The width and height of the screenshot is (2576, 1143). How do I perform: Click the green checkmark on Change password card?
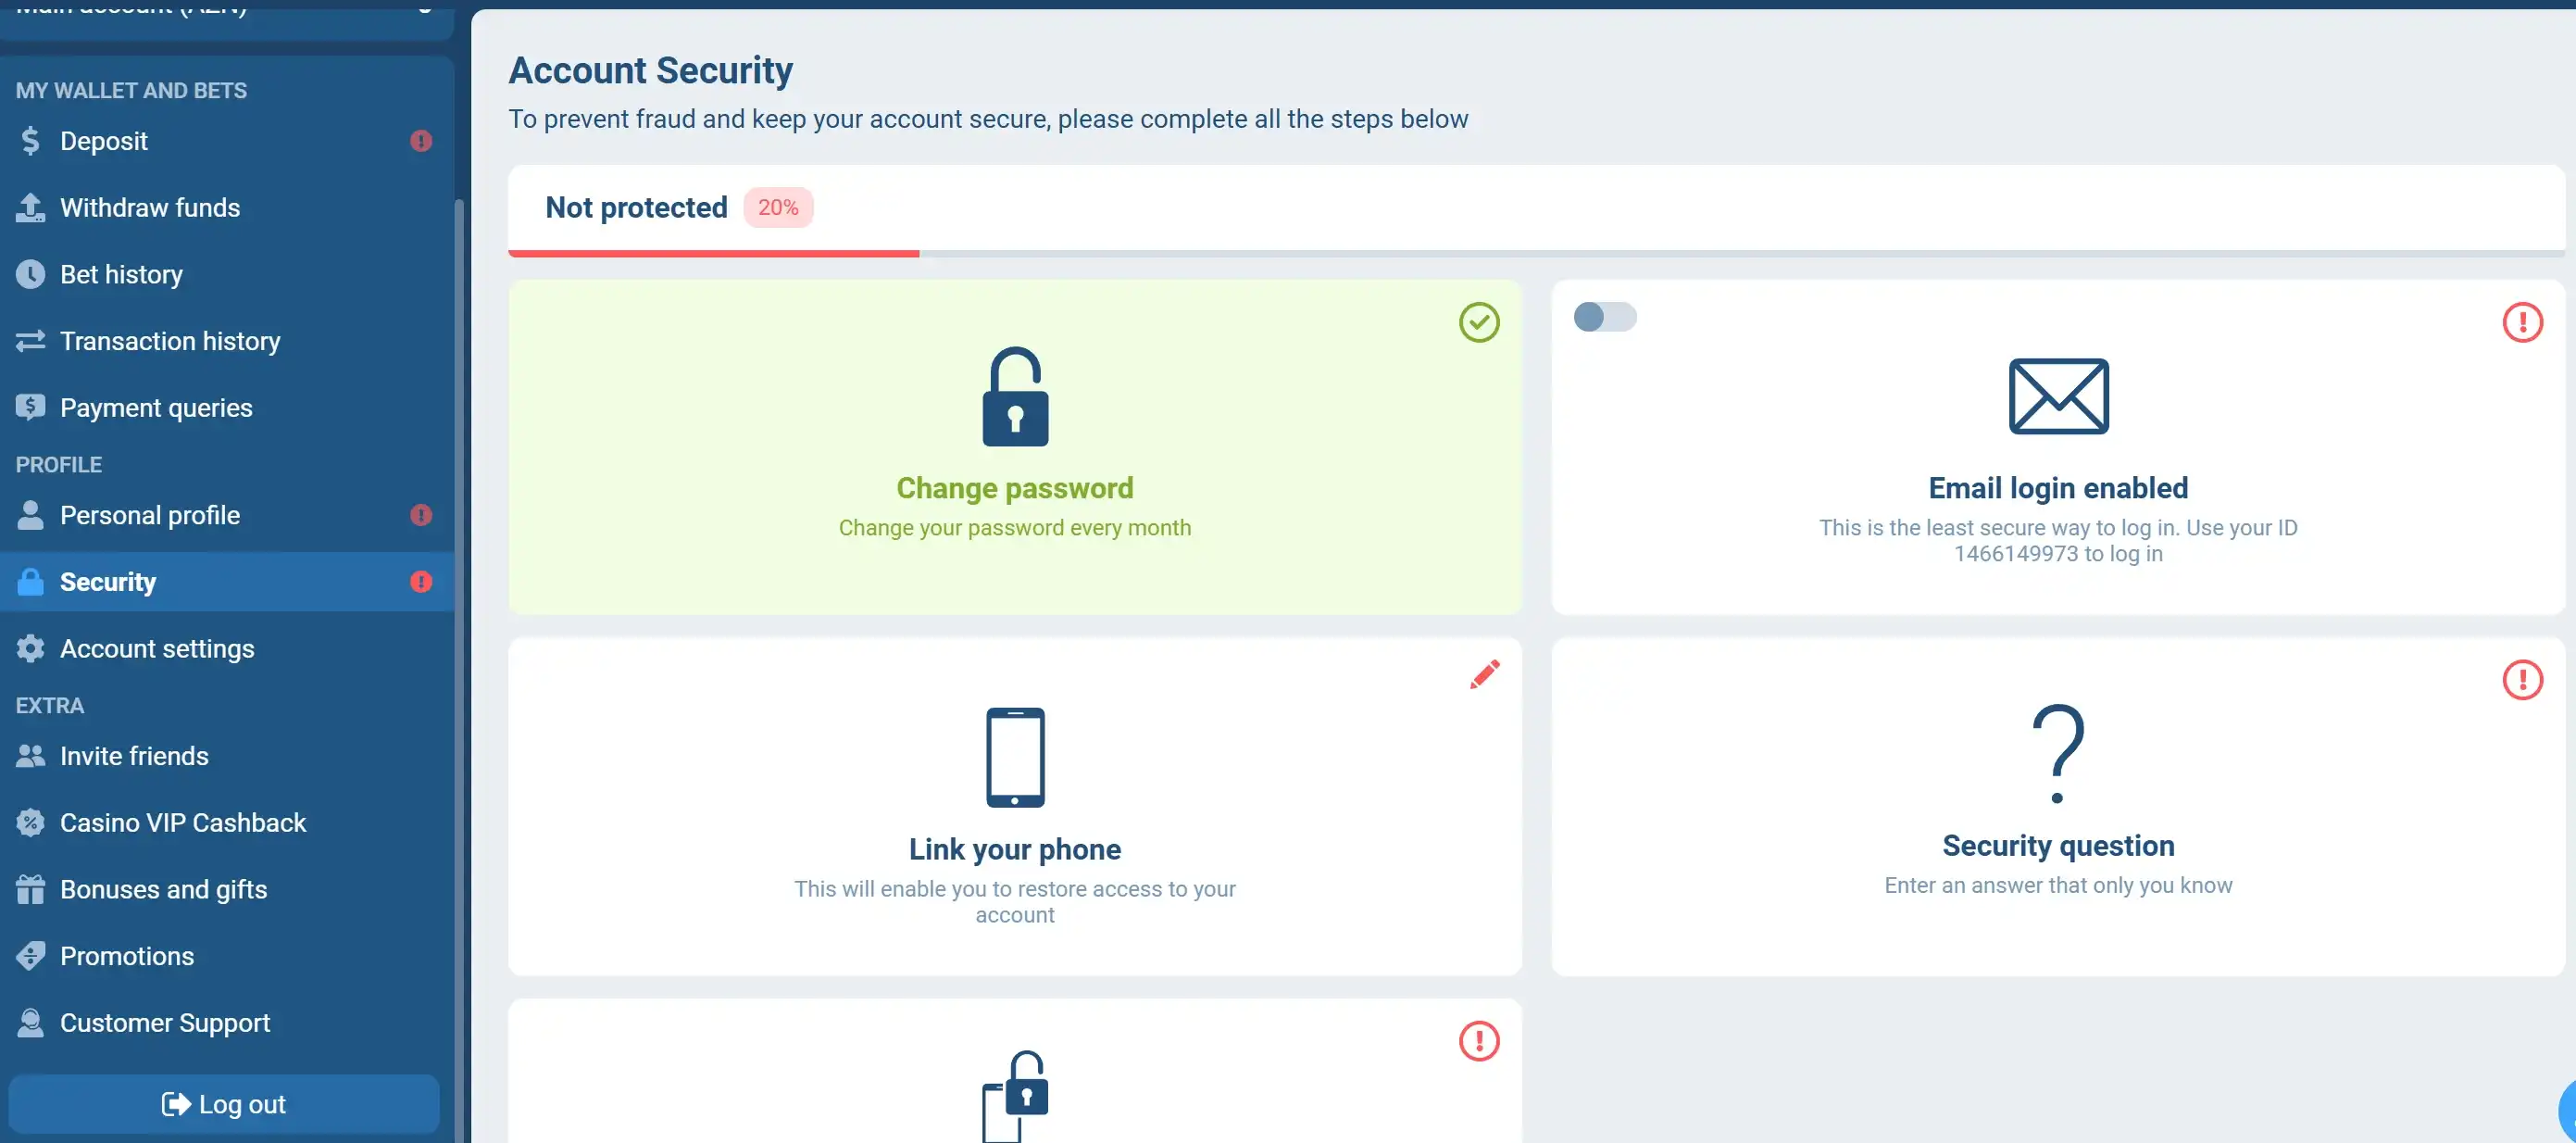[x=1479, y=322]
